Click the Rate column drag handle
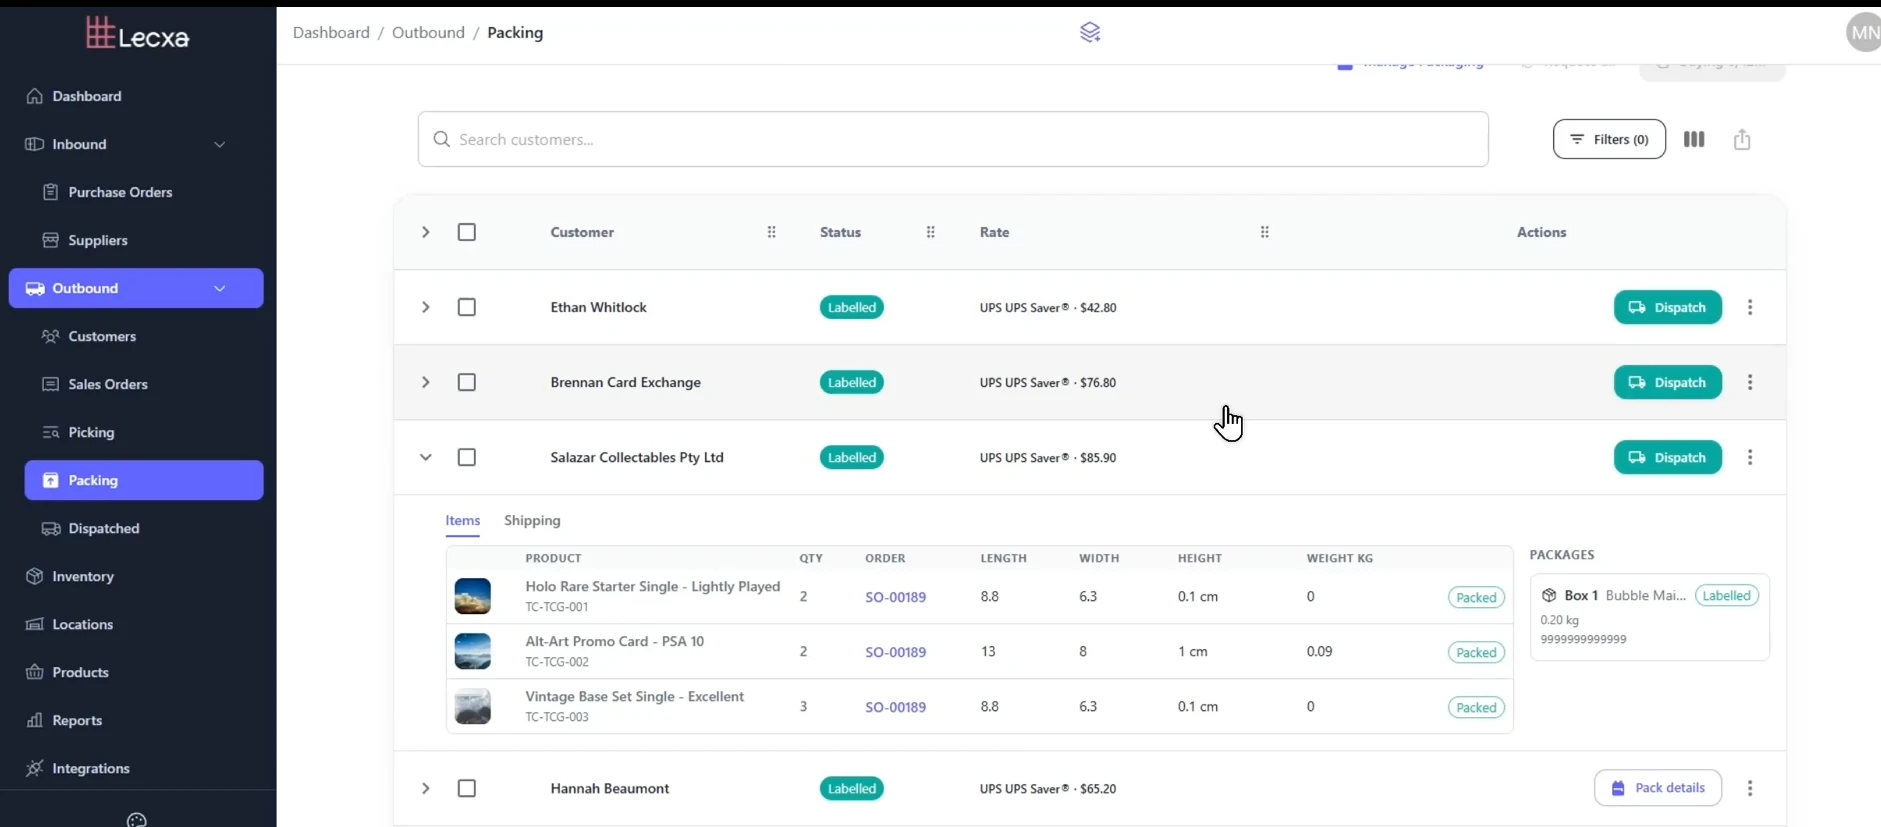The height and width of the screenshot is (827, 1881). 1264,232
